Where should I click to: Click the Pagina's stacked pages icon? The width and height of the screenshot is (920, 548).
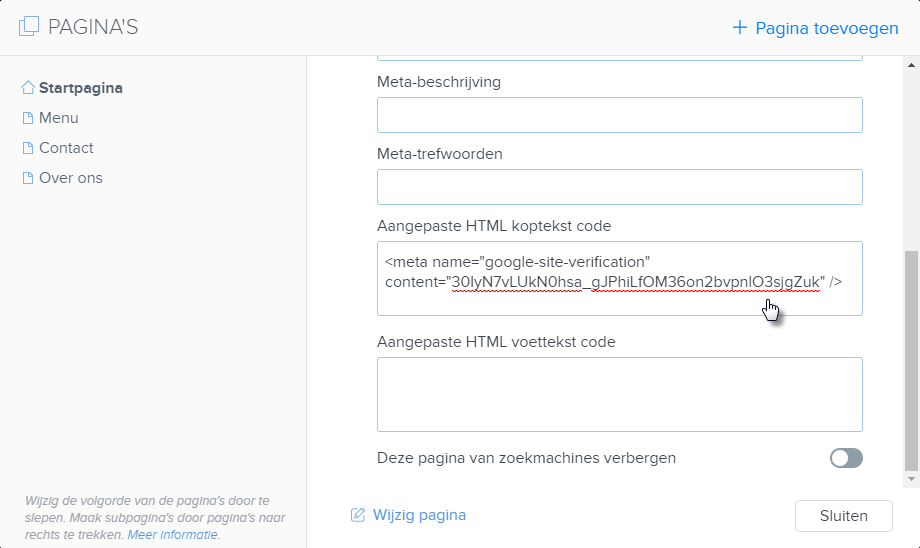pyautogui.click(x=29, y=27)
